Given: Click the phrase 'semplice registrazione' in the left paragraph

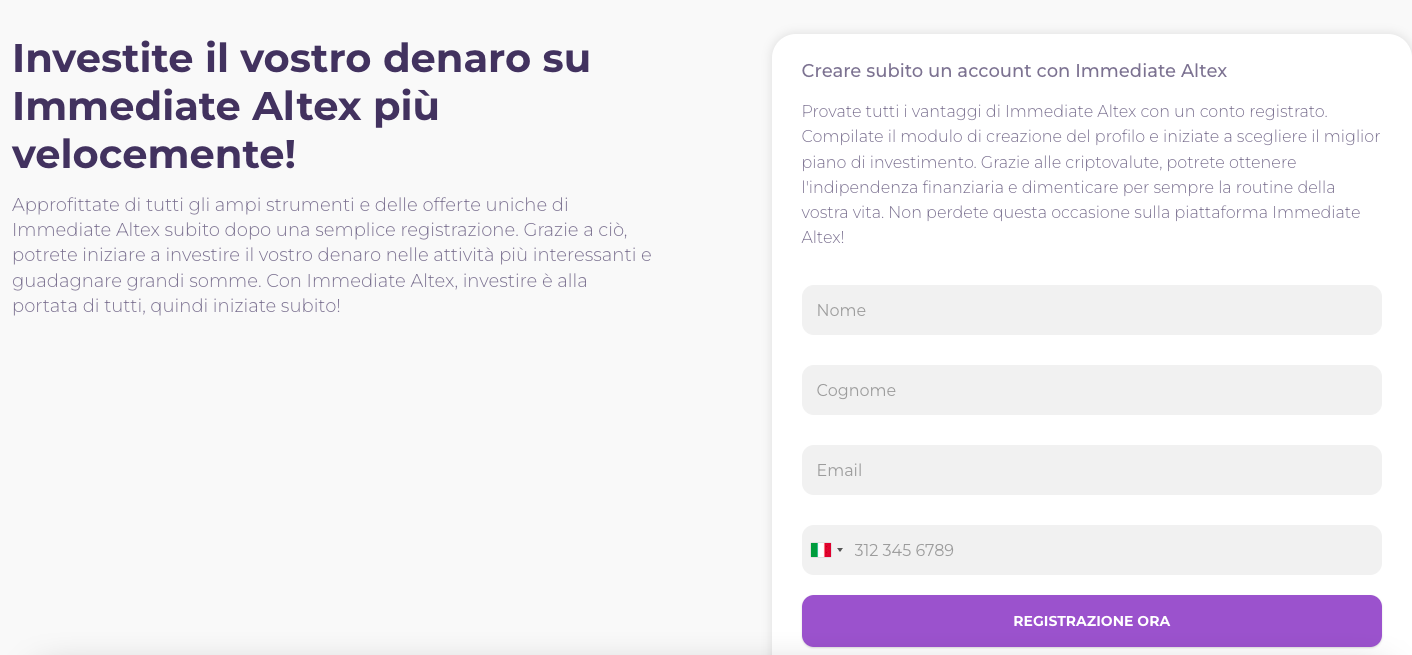Looking at the screenshot, I should (x=422, y=230).
